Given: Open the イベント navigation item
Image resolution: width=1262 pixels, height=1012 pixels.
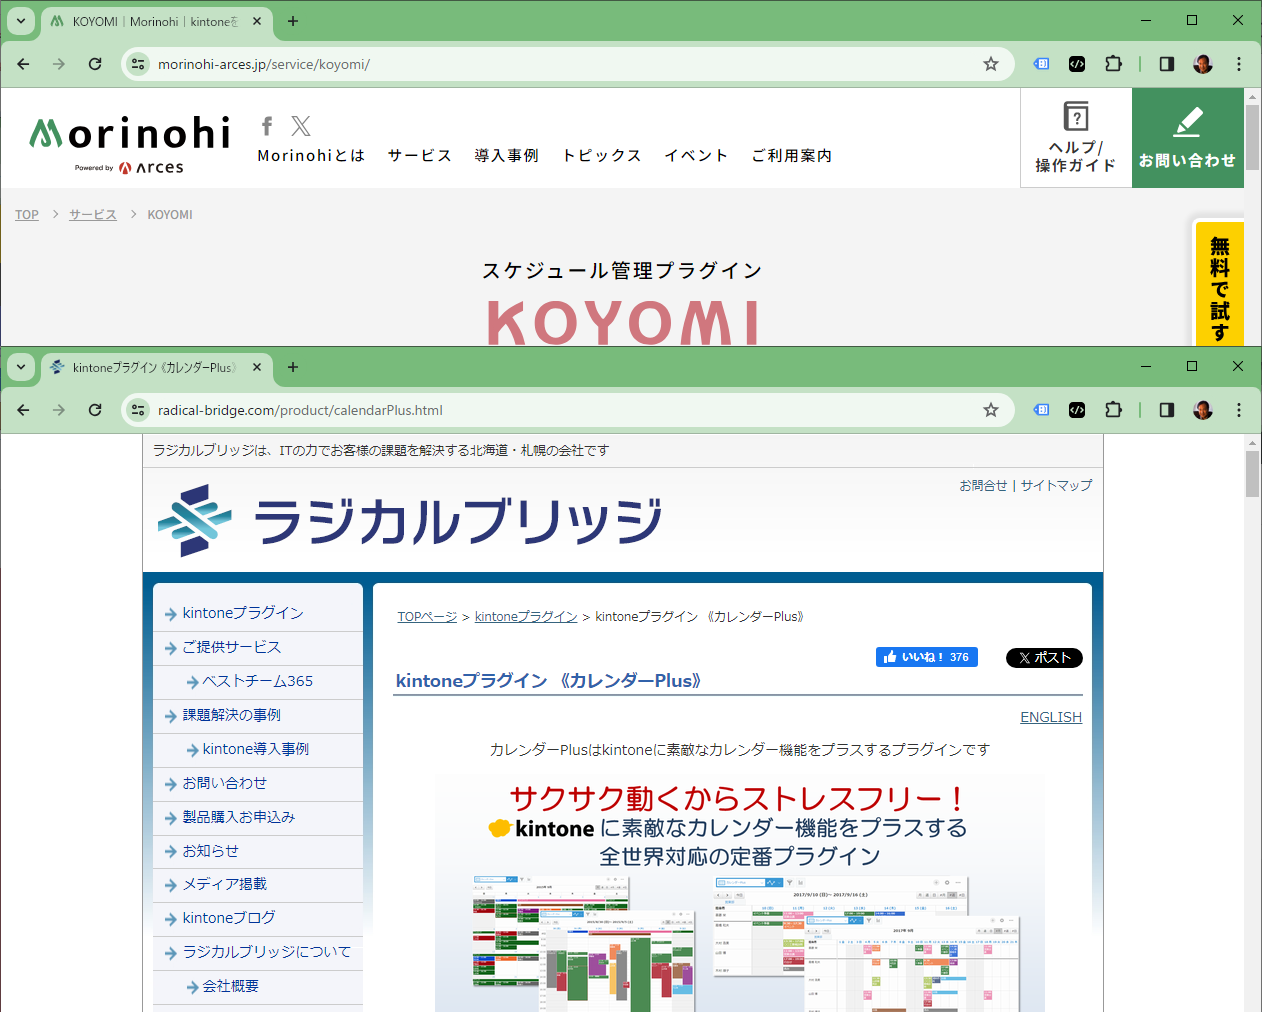Looking at the screenshot, I should 696,156.
